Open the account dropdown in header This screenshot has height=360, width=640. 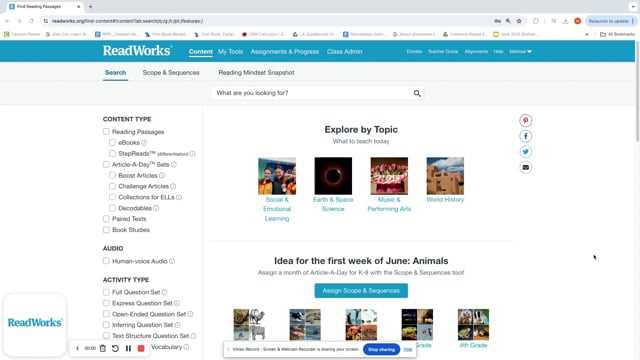click(x=520, y=51)
